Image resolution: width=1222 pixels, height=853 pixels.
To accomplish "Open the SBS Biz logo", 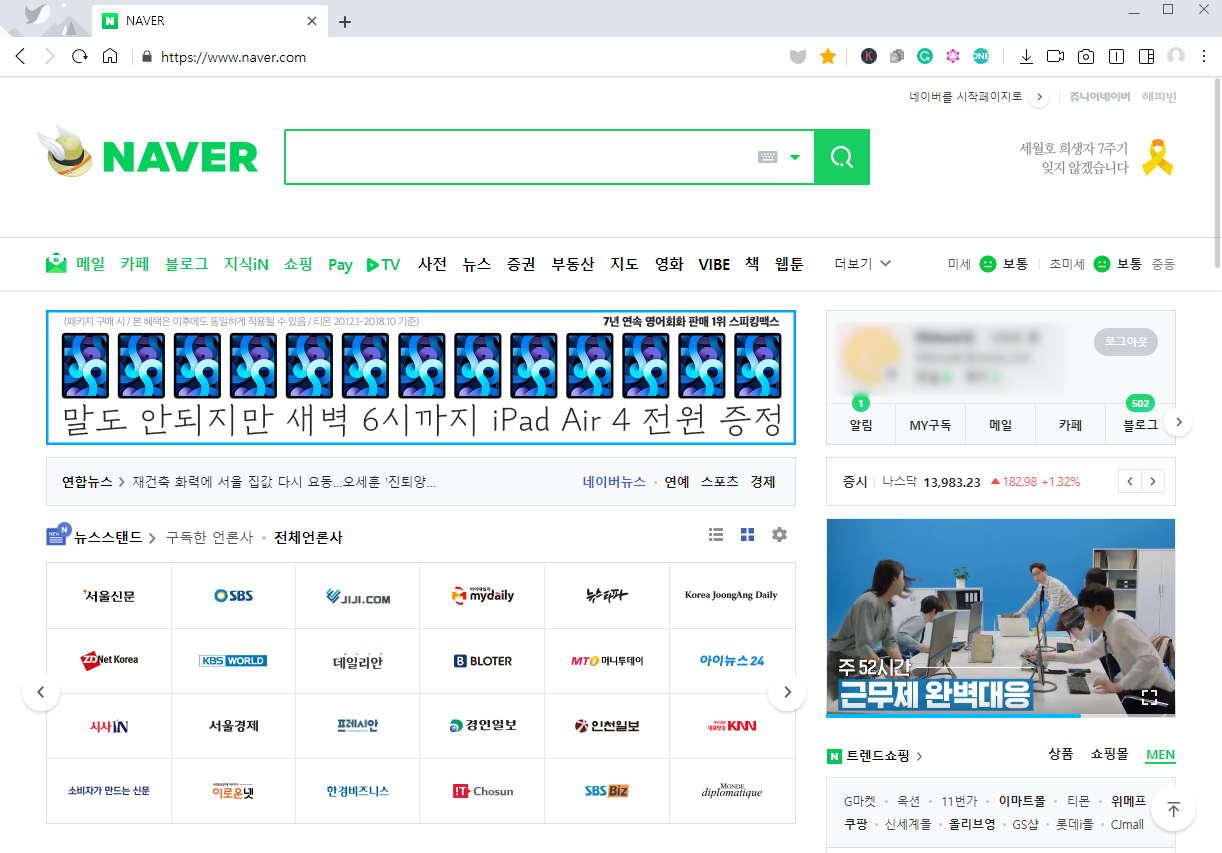I will click(607, 791).
